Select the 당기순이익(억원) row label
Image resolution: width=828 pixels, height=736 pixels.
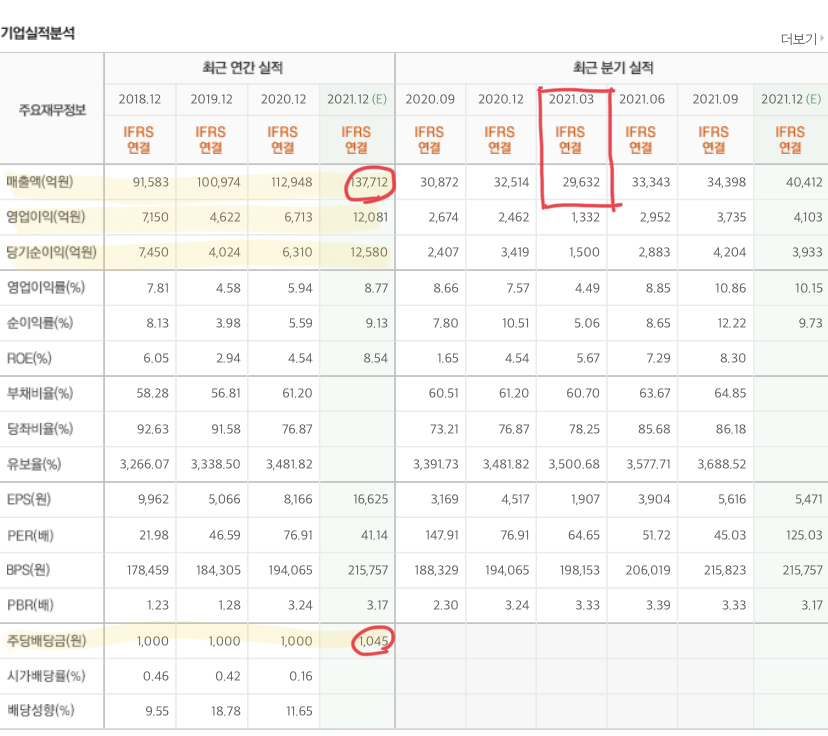(51, 252)
